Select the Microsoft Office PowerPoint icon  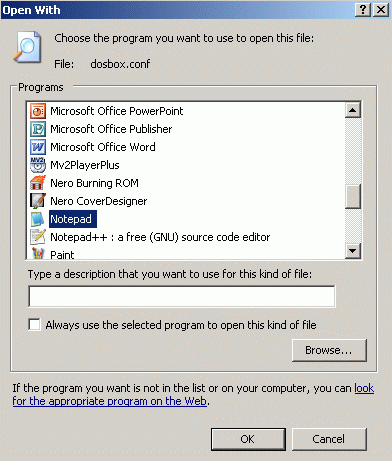point(38,111)
